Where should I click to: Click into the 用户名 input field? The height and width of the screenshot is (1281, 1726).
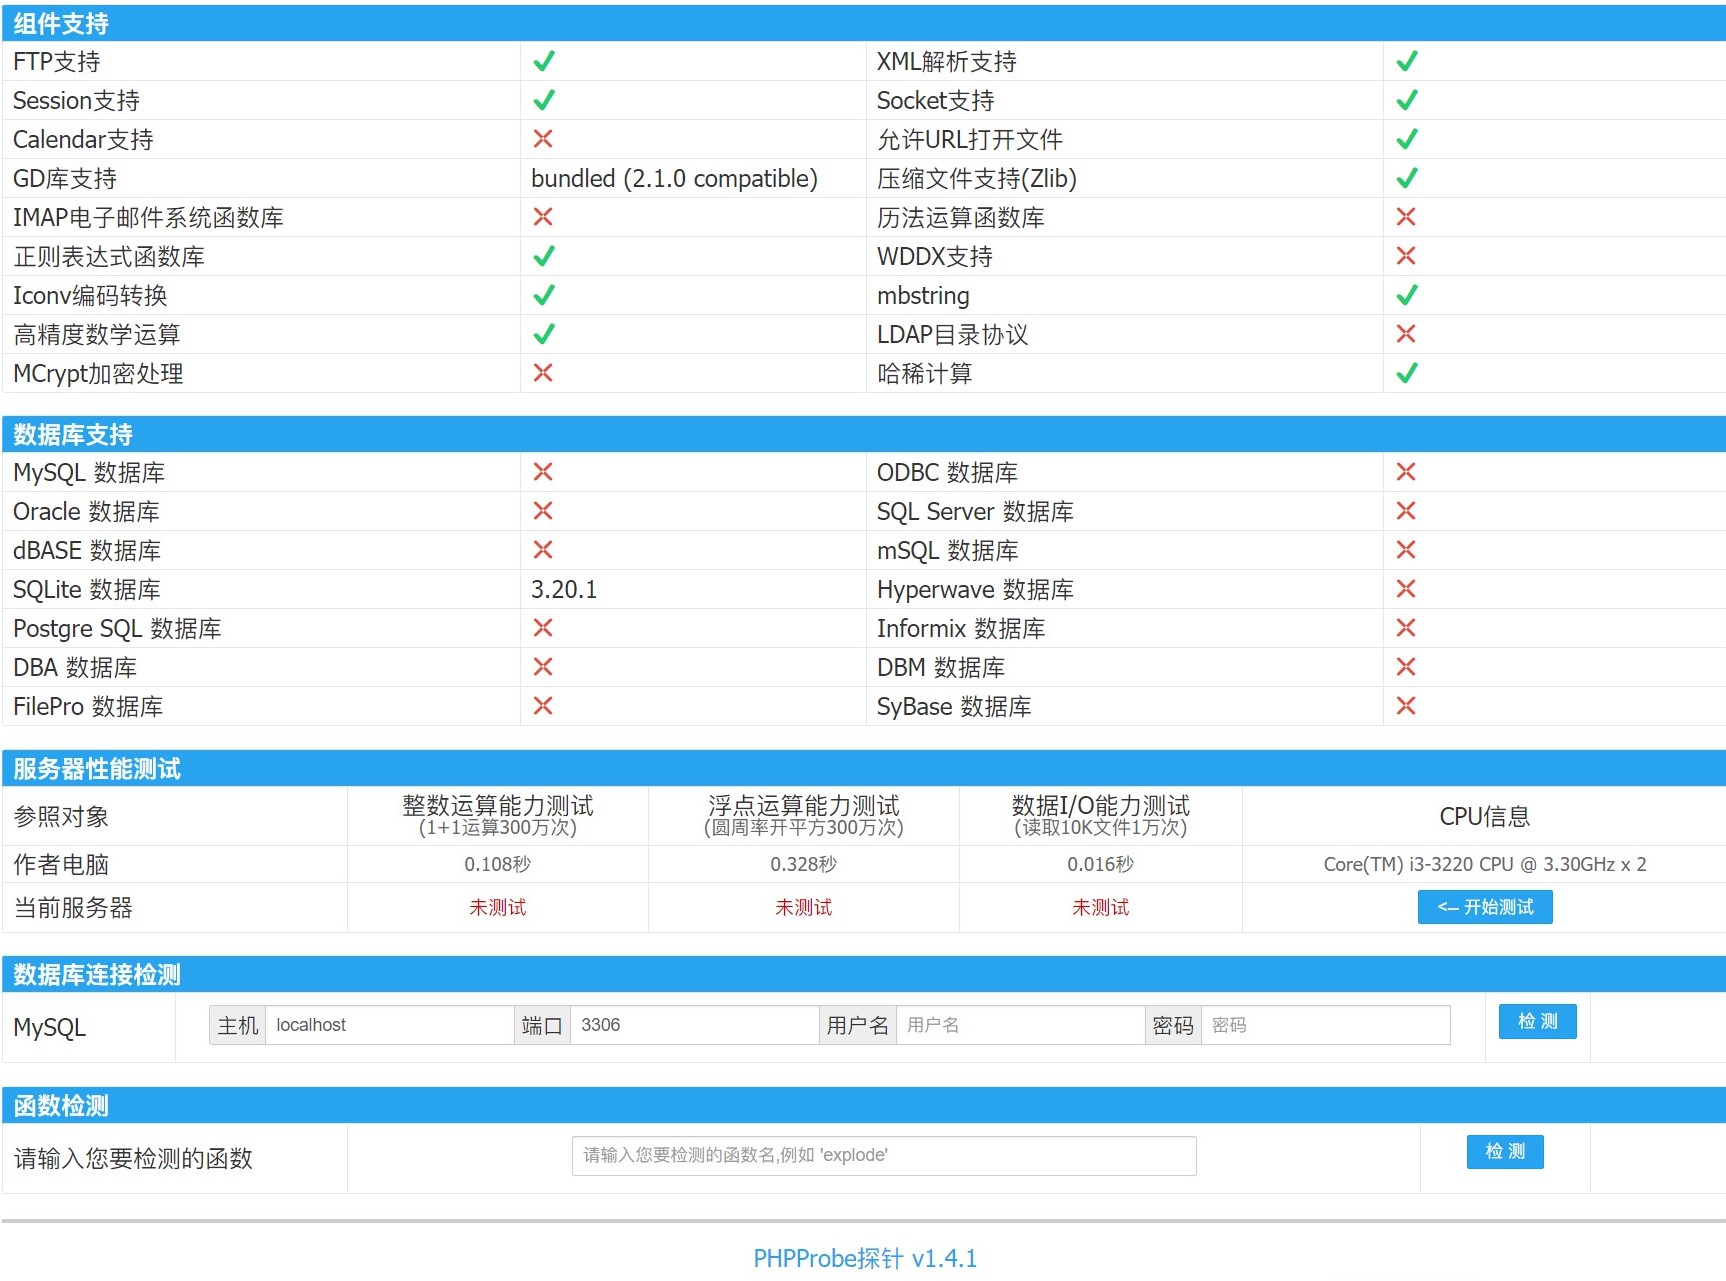1019,1025
